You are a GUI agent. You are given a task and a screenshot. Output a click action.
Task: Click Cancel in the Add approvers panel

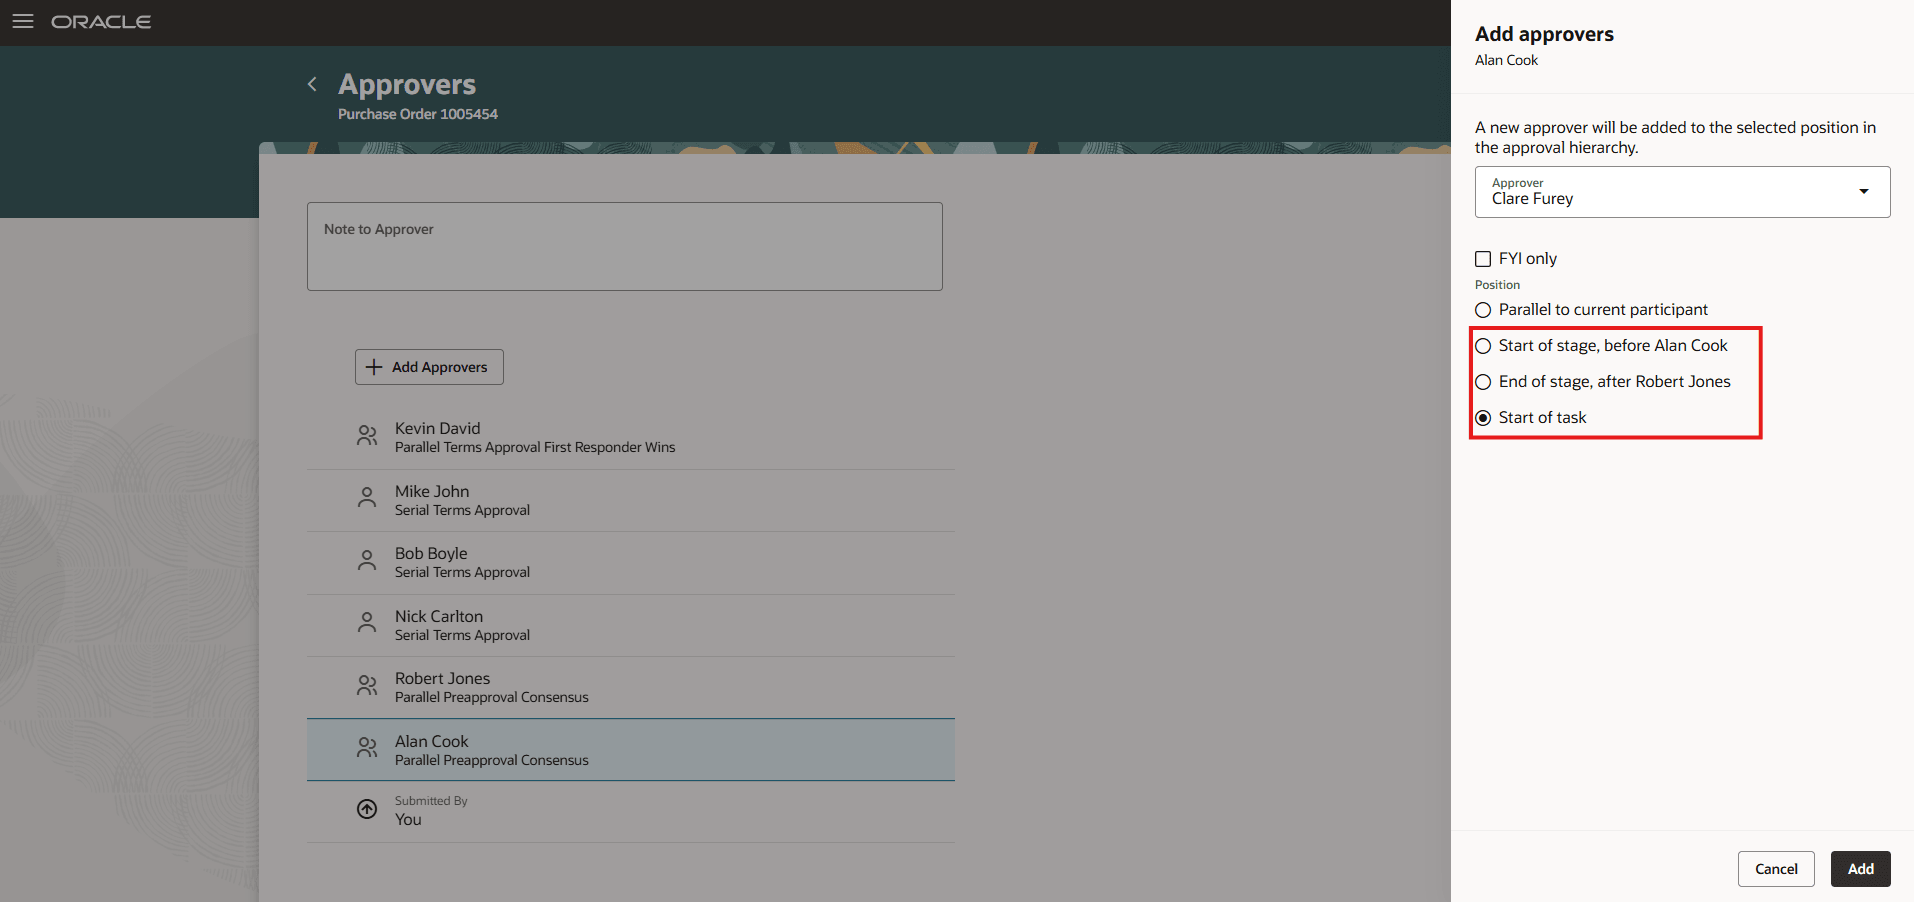[x=1775, y=868]
